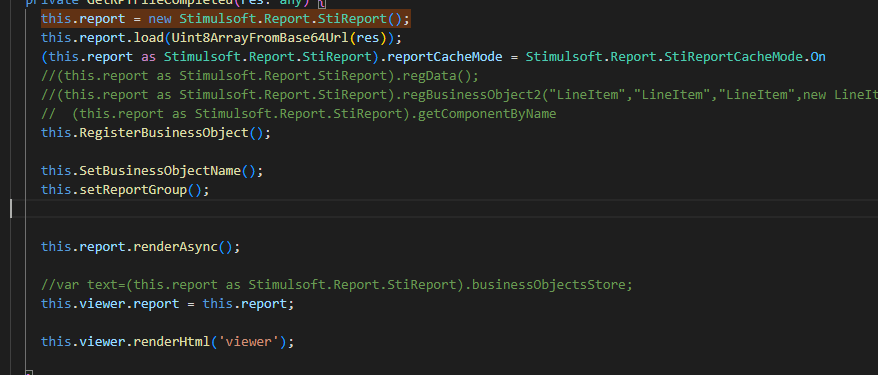
Task: Click the highlighted 'new Stimulsoft.Report.StiReport()' line
Action: click(226, 18)
